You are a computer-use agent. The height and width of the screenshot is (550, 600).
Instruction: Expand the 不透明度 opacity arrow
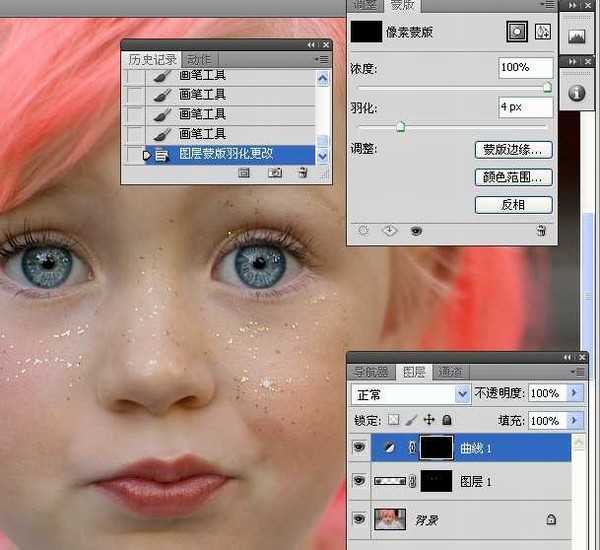coord(575,394)
